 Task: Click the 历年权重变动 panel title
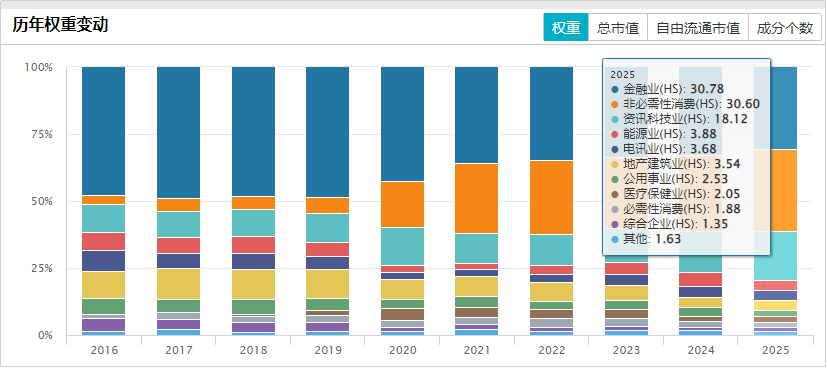tap(60, 25)
